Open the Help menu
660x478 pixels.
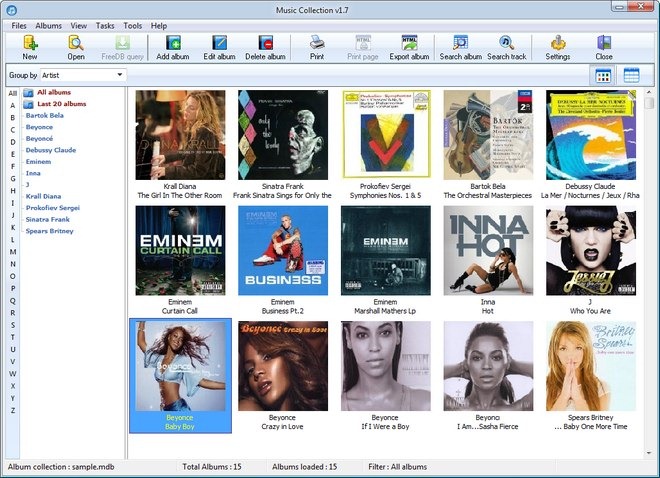[x=159, y=26]
